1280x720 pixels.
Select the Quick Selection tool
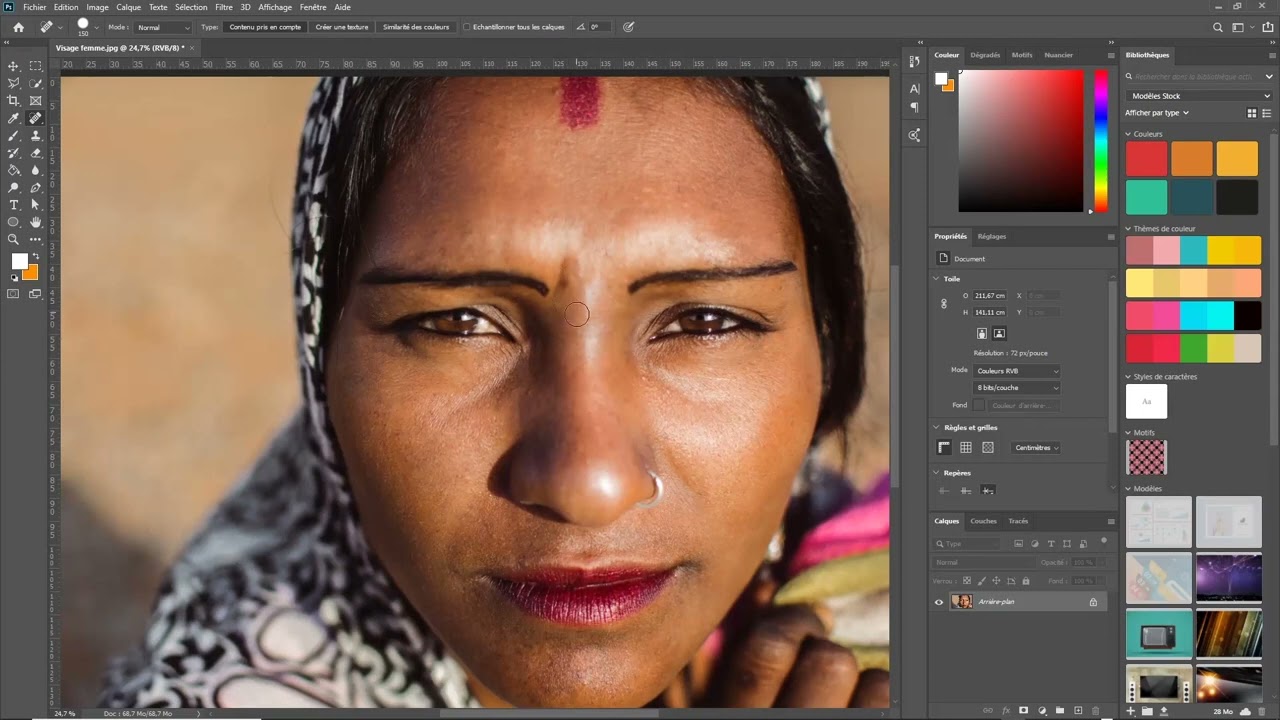pyautogui.click(x=36, y=83)
